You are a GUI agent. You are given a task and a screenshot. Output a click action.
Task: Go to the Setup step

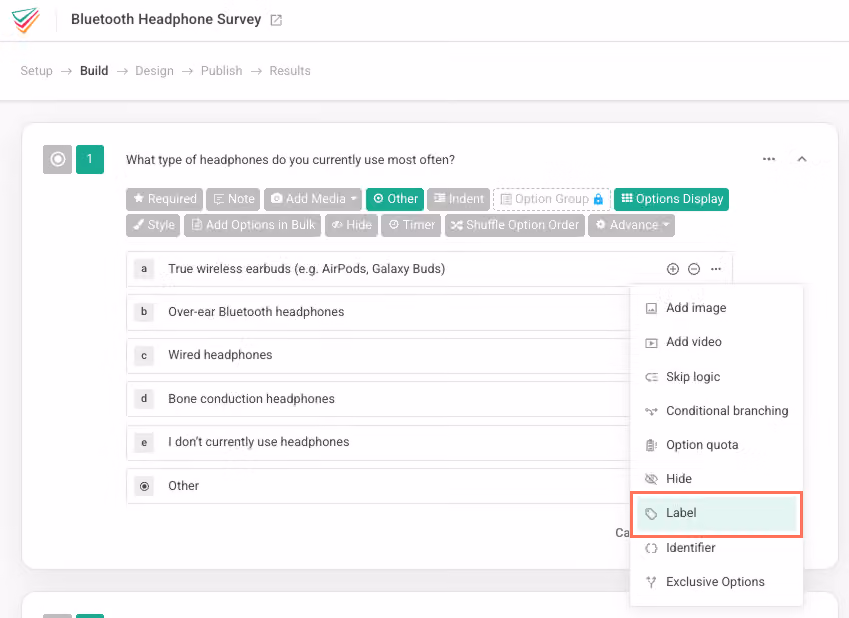pyautogui.click(x=36, y=71)
